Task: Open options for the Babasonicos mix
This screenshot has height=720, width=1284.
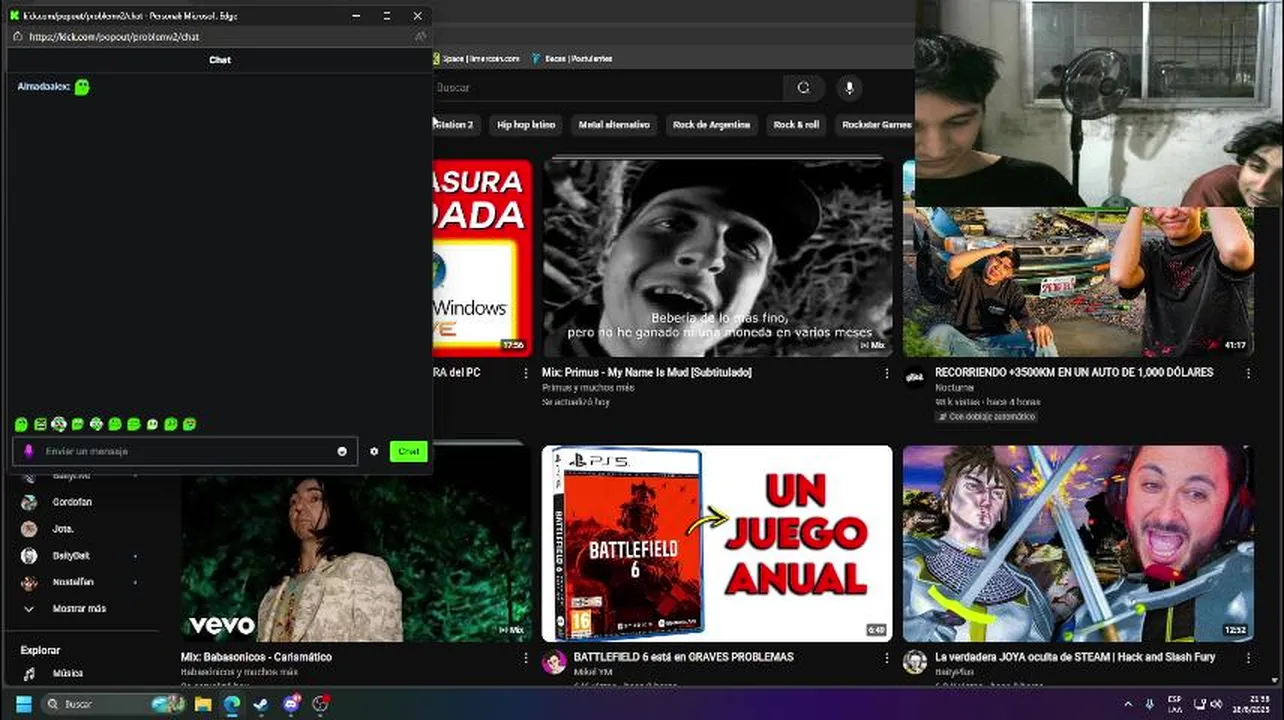Action: click(525, 658)
